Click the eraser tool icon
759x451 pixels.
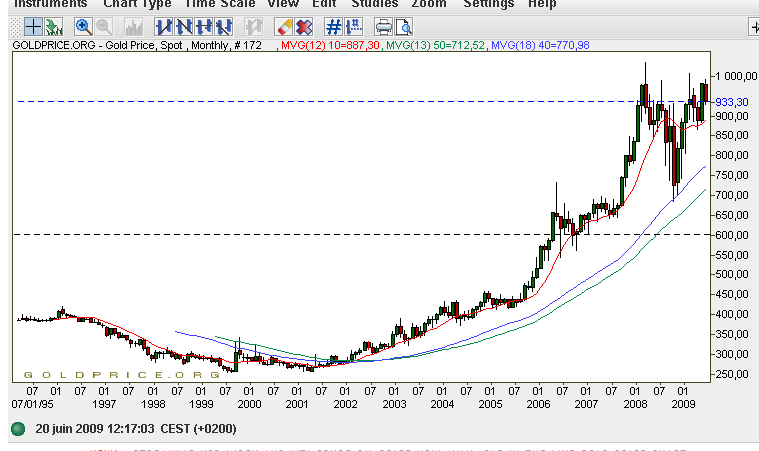(283, 26)
